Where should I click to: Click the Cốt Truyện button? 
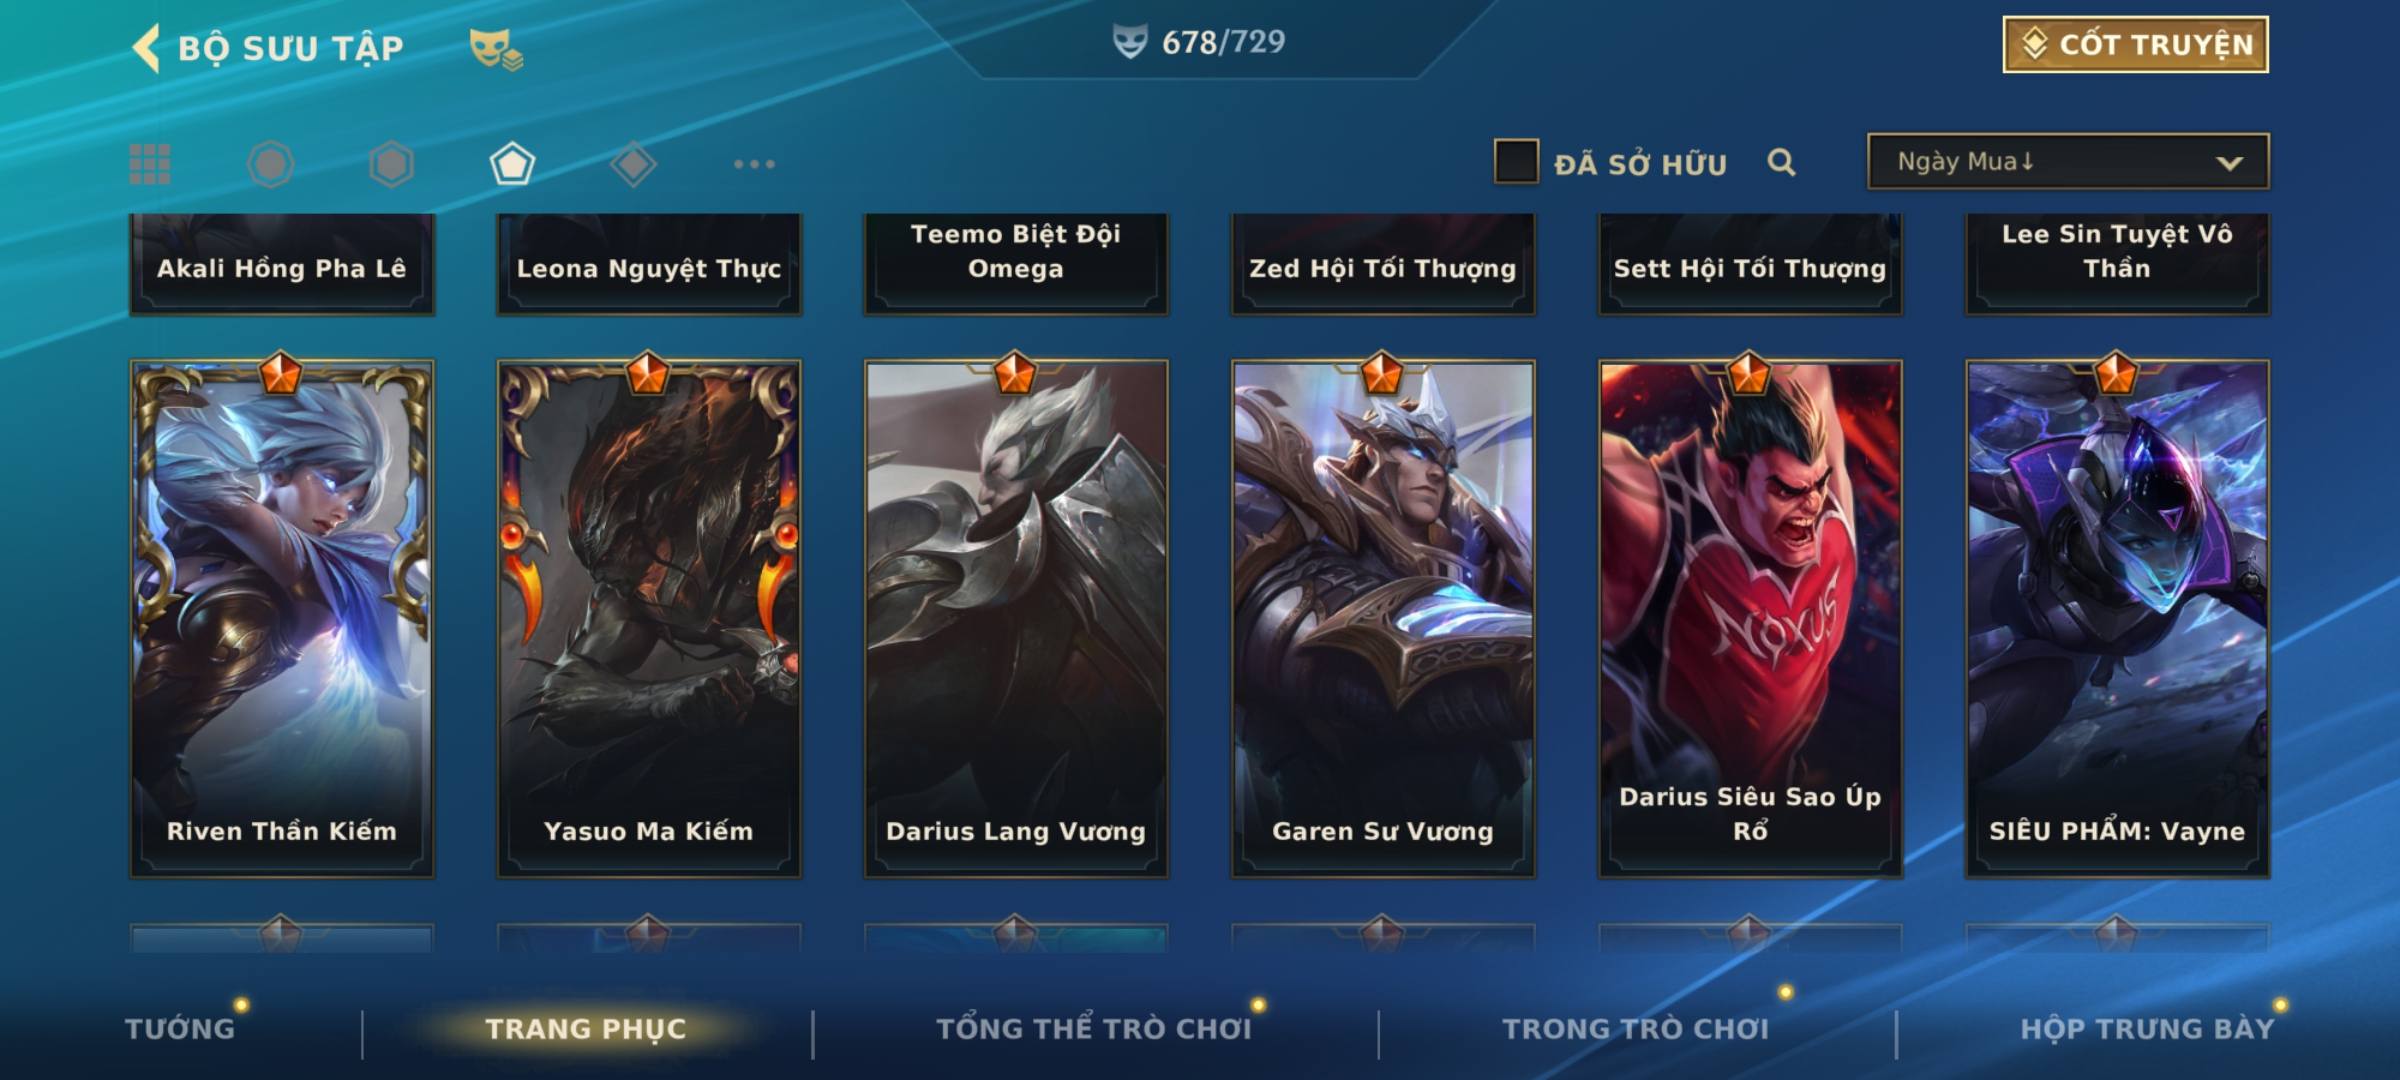click(x=2135, y=44)
